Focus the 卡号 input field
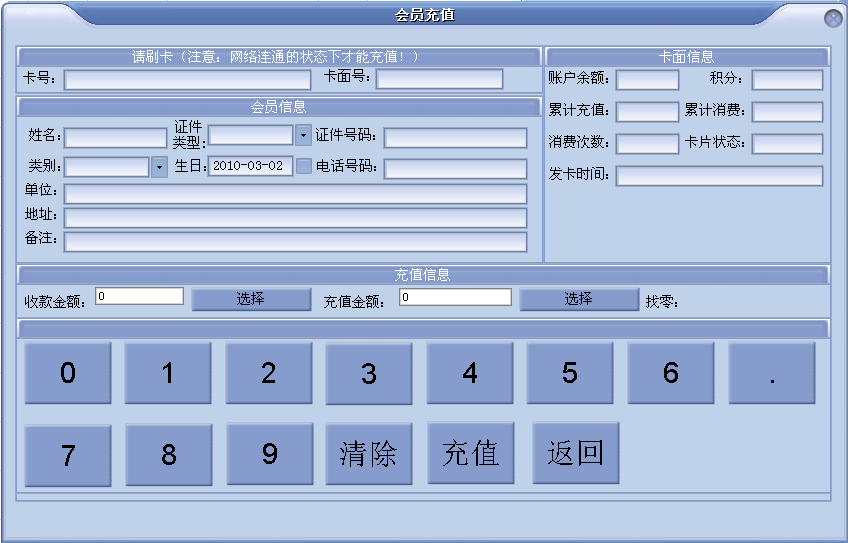 (187, 80)
